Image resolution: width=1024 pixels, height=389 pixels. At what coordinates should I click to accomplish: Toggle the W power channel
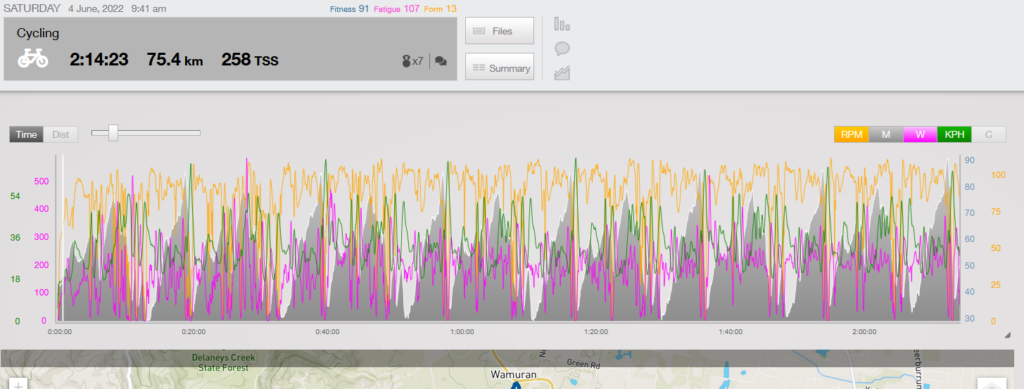pos(920,134)
